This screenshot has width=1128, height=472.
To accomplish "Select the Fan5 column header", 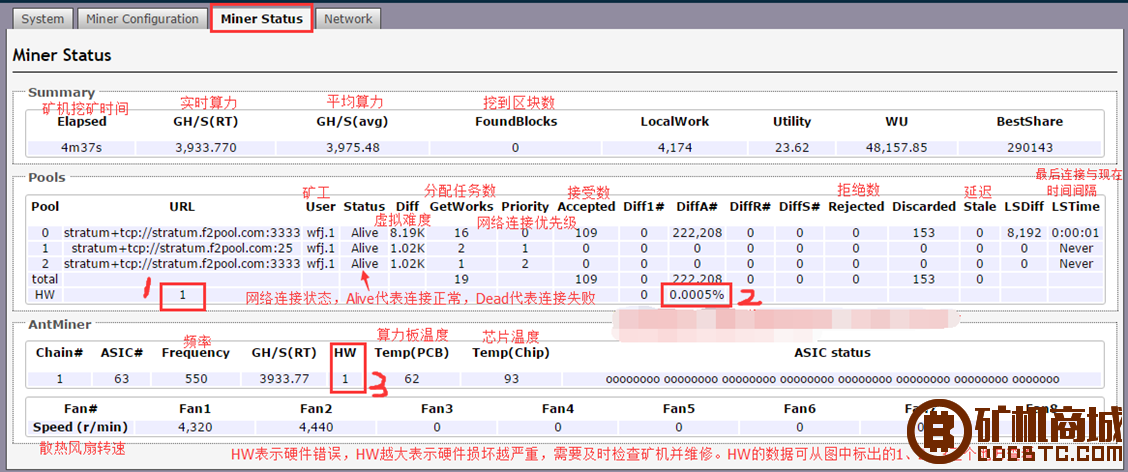I will click(678, 409).
